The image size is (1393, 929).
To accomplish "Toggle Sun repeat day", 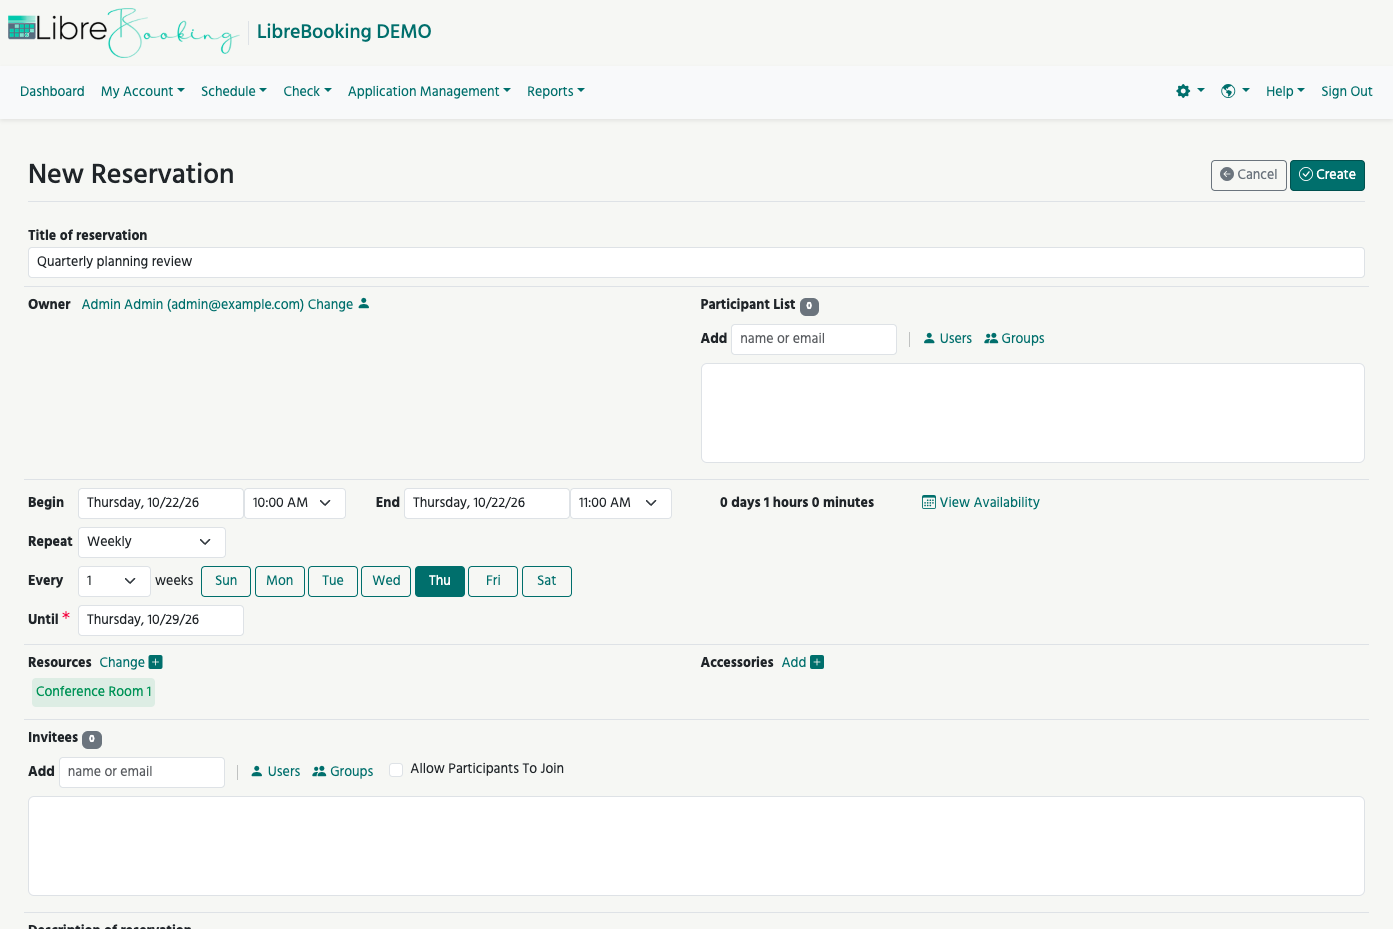I will coord(226,581).
